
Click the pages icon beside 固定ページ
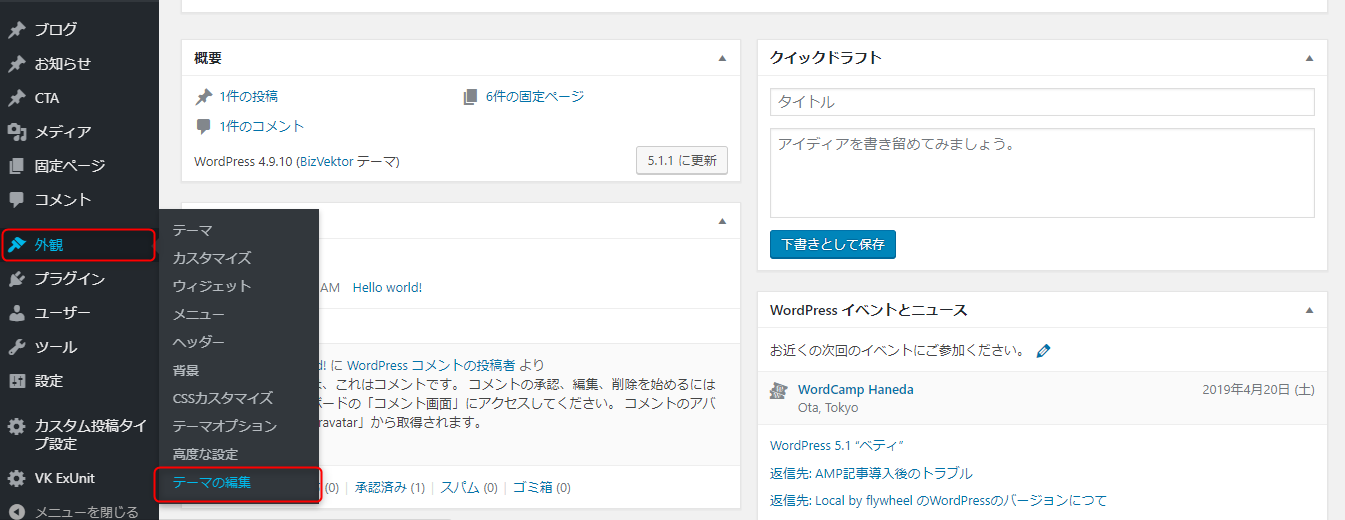tap(16, 166)
